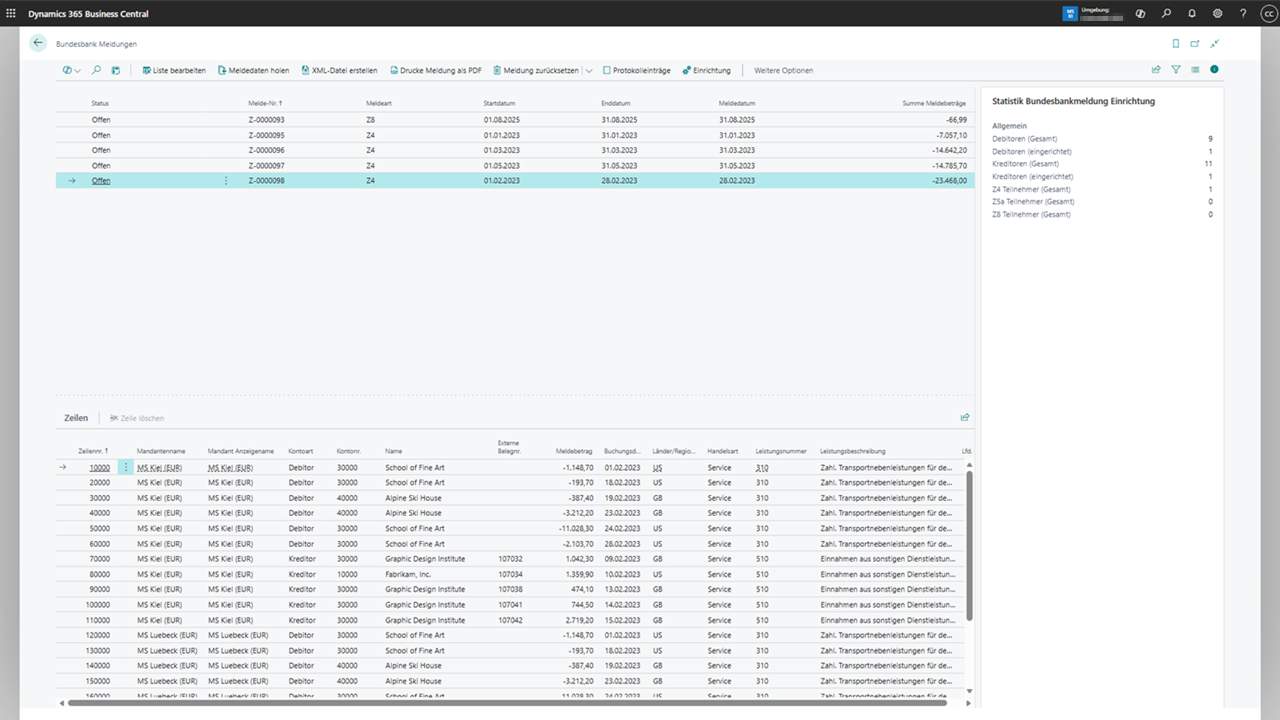Open the view options dropdown in the toolbar

[72, 70]
